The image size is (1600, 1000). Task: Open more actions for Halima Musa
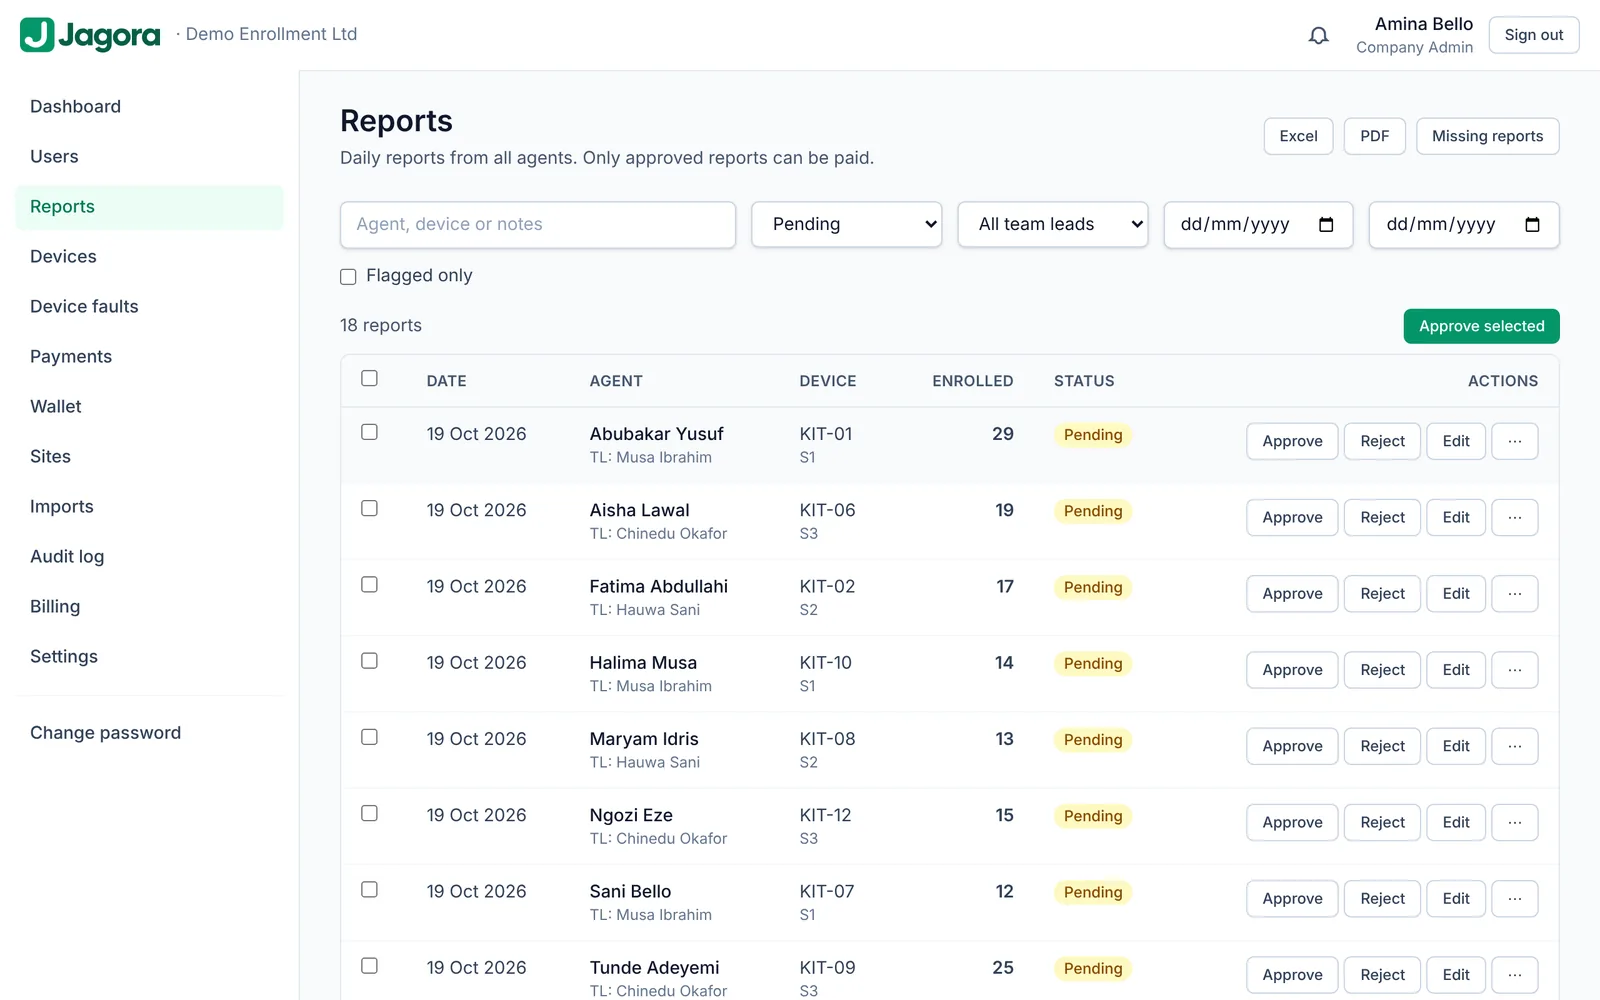click(1515, 670)
